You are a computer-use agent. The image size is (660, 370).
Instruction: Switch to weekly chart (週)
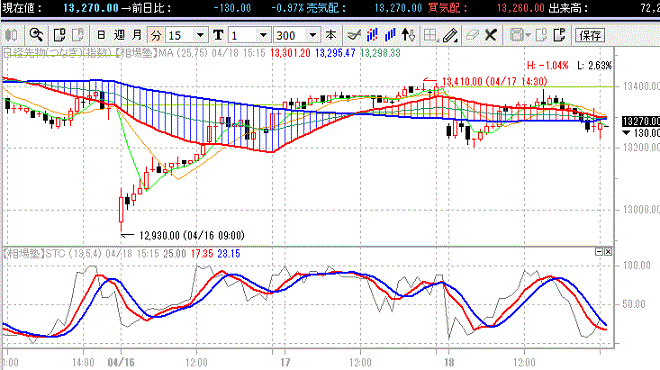[x=119, y=35]
